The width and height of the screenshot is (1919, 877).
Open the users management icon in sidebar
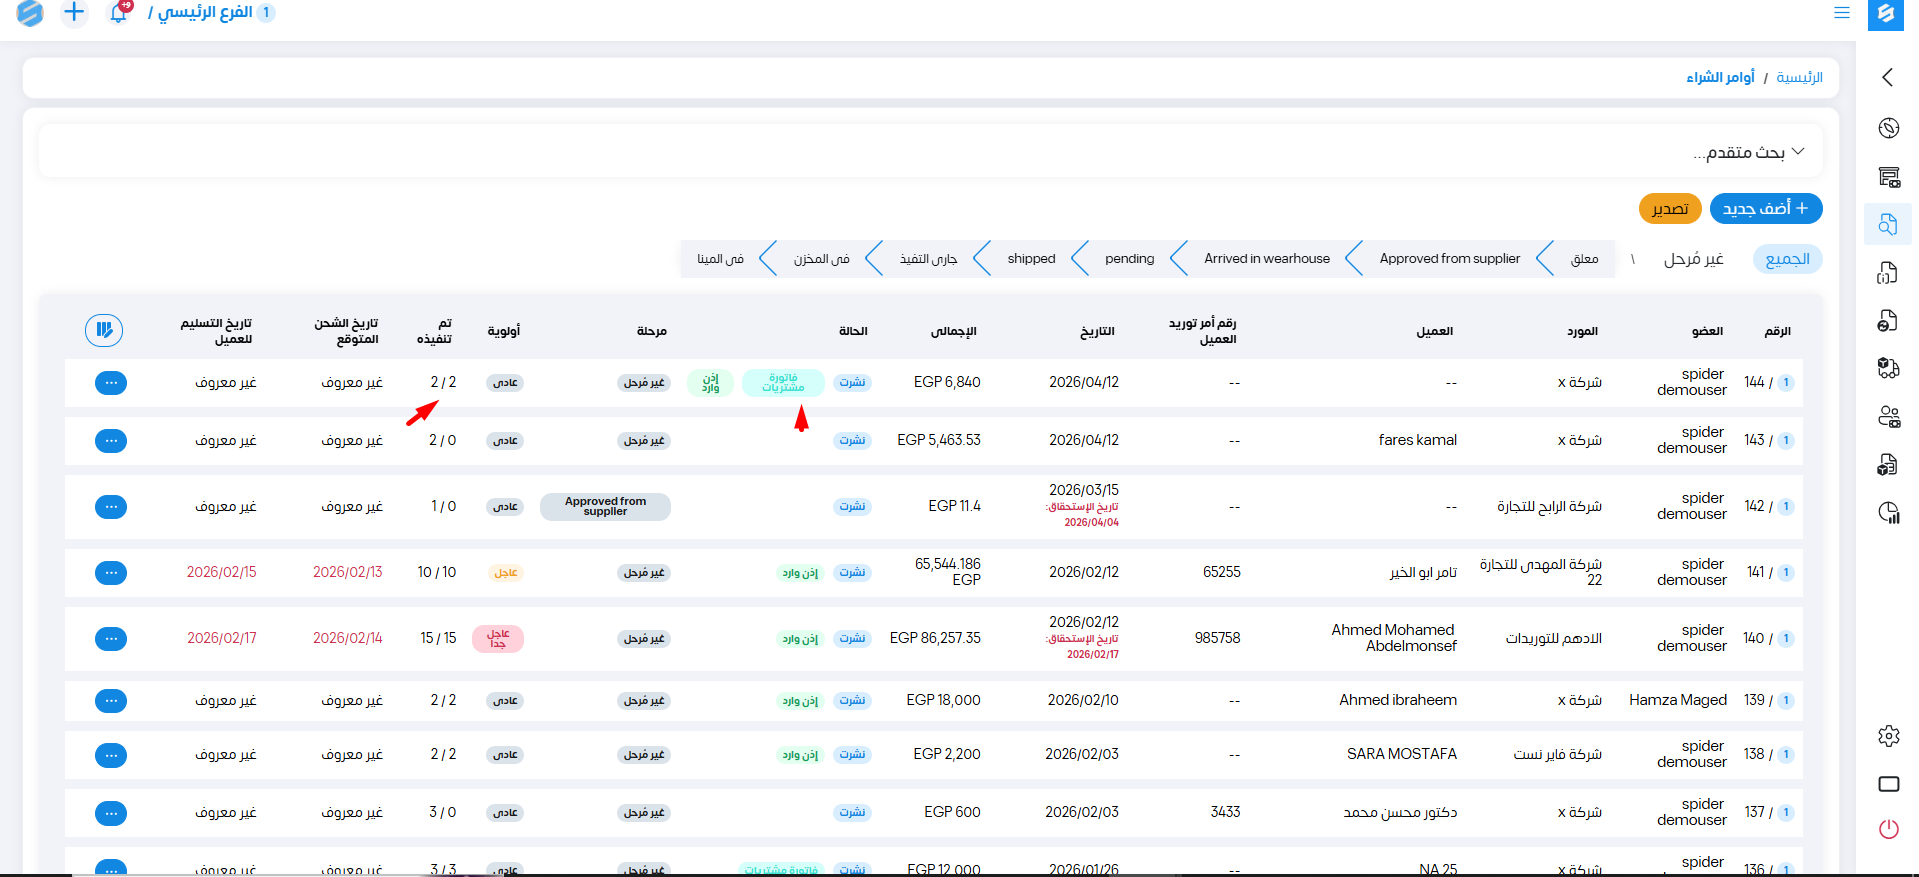coord(1888,417)
